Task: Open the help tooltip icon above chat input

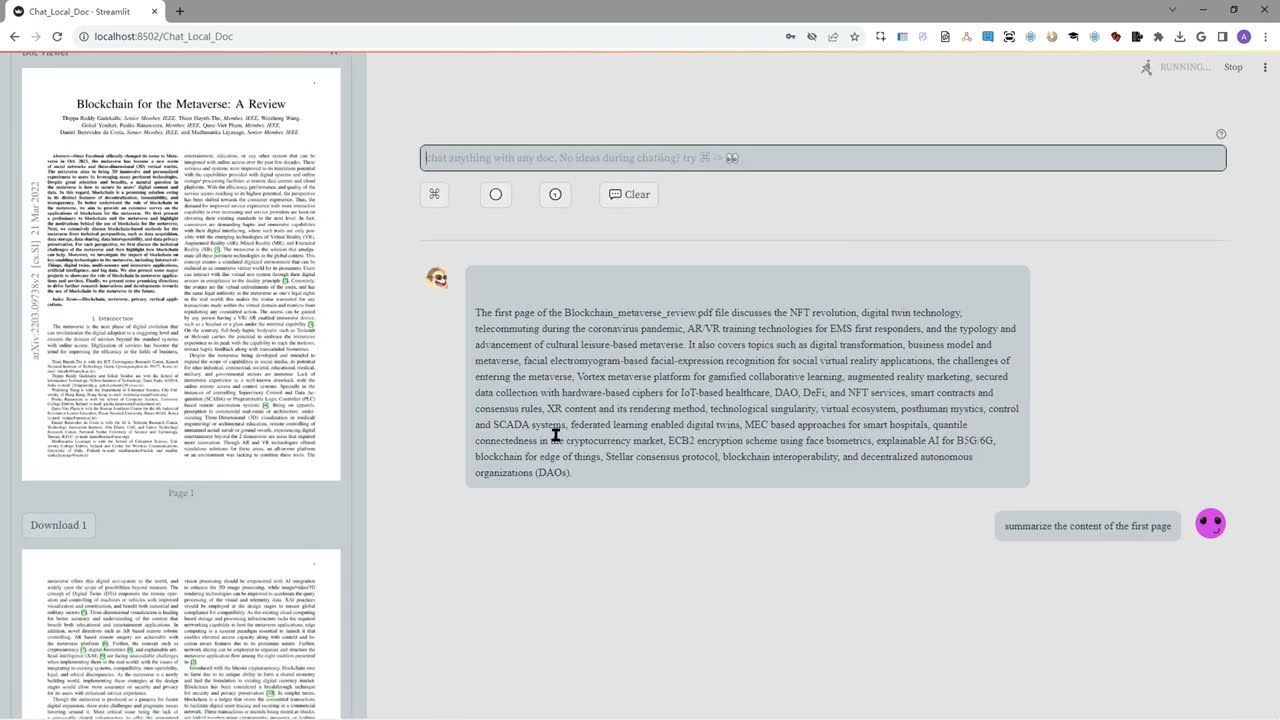Action: [1220, 134]
